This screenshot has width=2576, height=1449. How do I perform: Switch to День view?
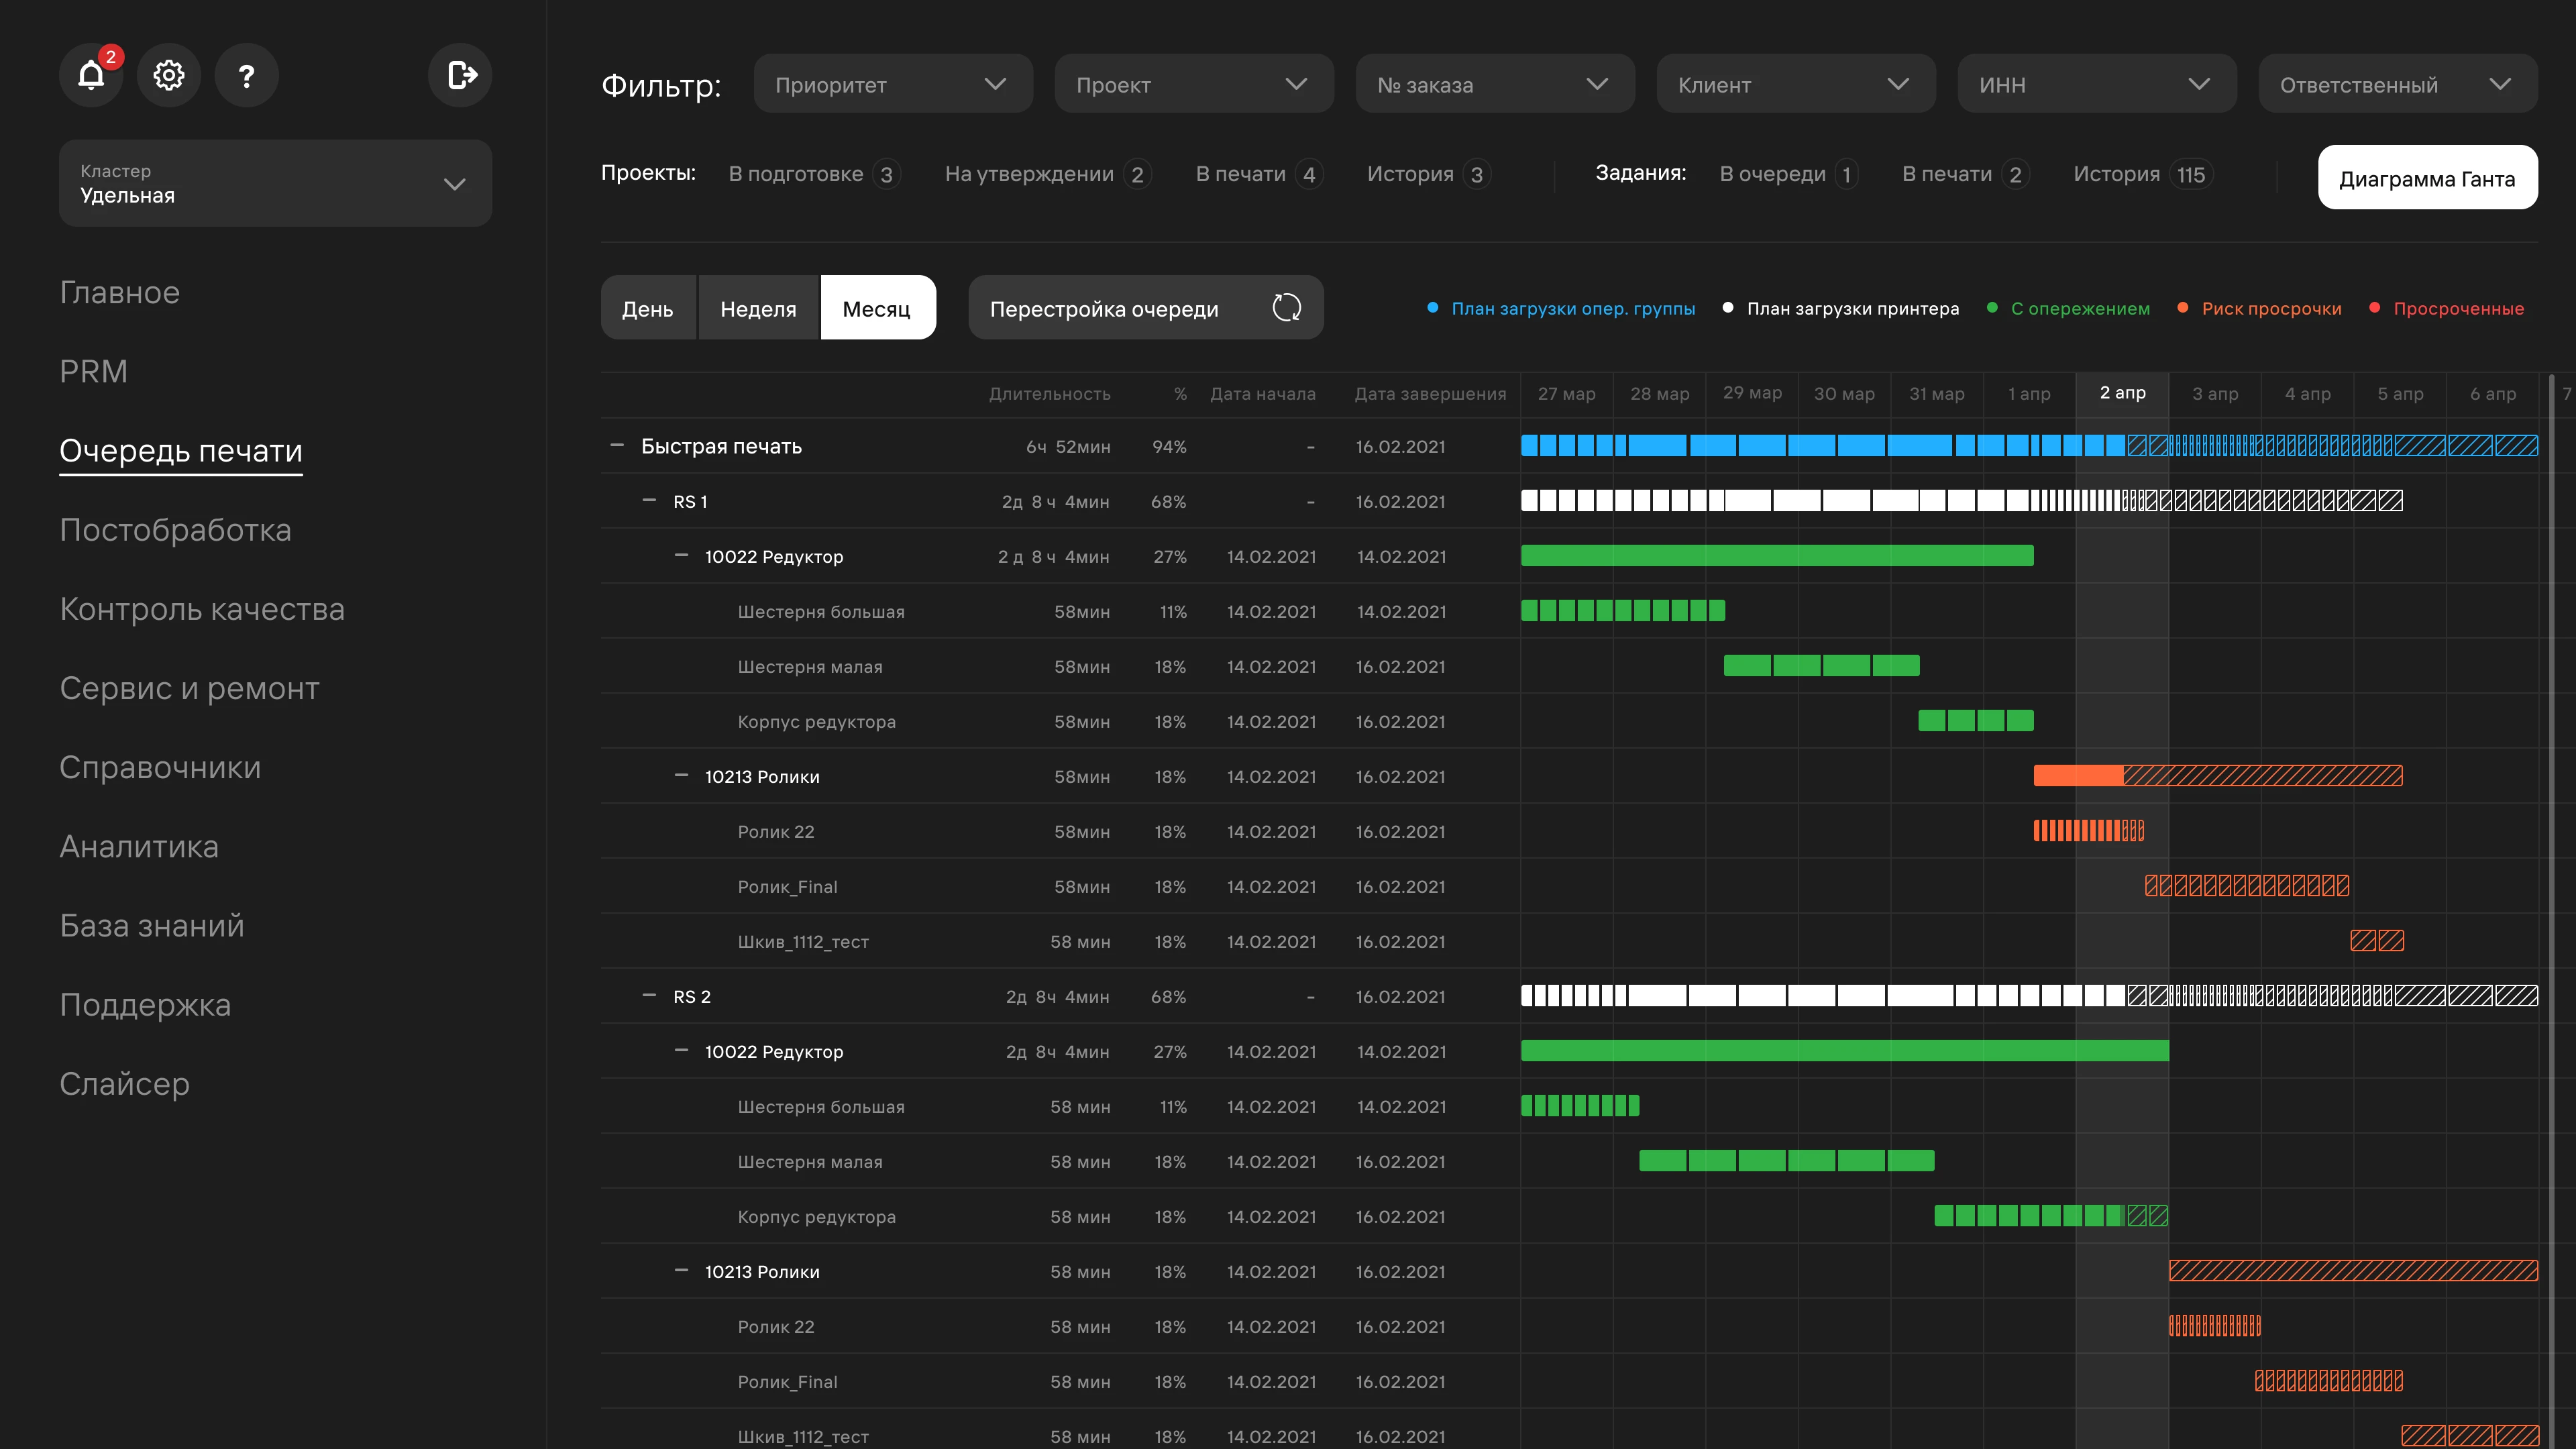648,308
